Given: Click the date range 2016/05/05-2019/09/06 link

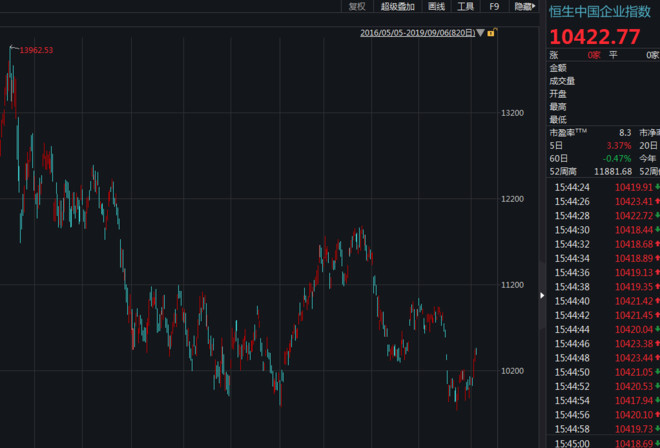Looking at the screenshot, I should (418, 33).
